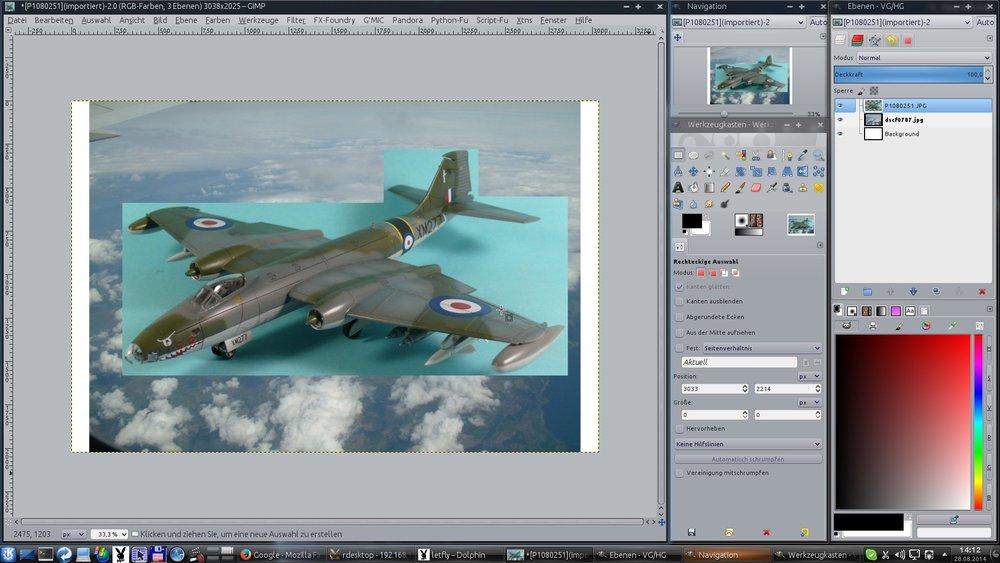Toggle visibility eye of dscf0787.jpg layer
This screenshot has height=563, width=1000.
click(x=840, y=119)
